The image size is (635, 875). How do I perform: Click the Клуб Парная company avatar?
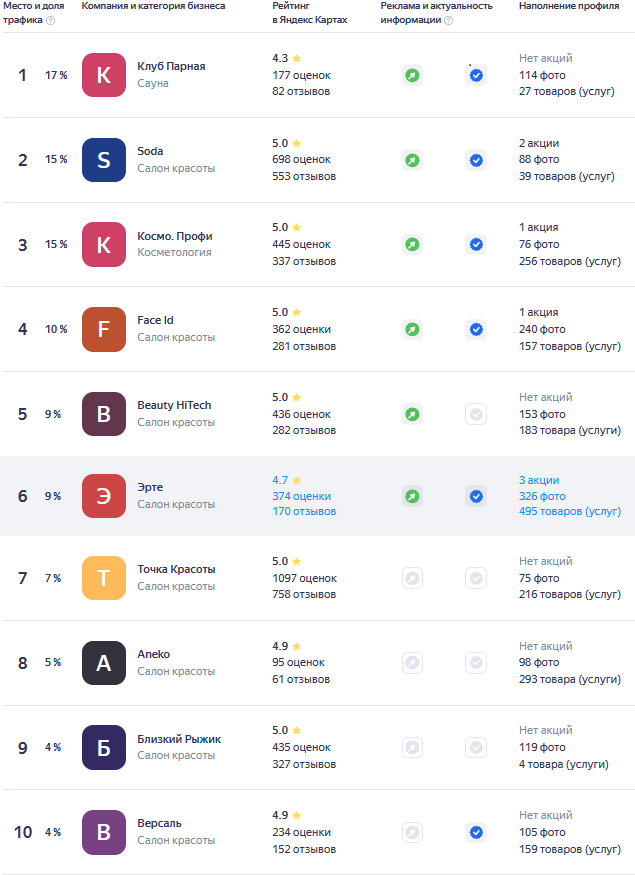click(104, 75)
